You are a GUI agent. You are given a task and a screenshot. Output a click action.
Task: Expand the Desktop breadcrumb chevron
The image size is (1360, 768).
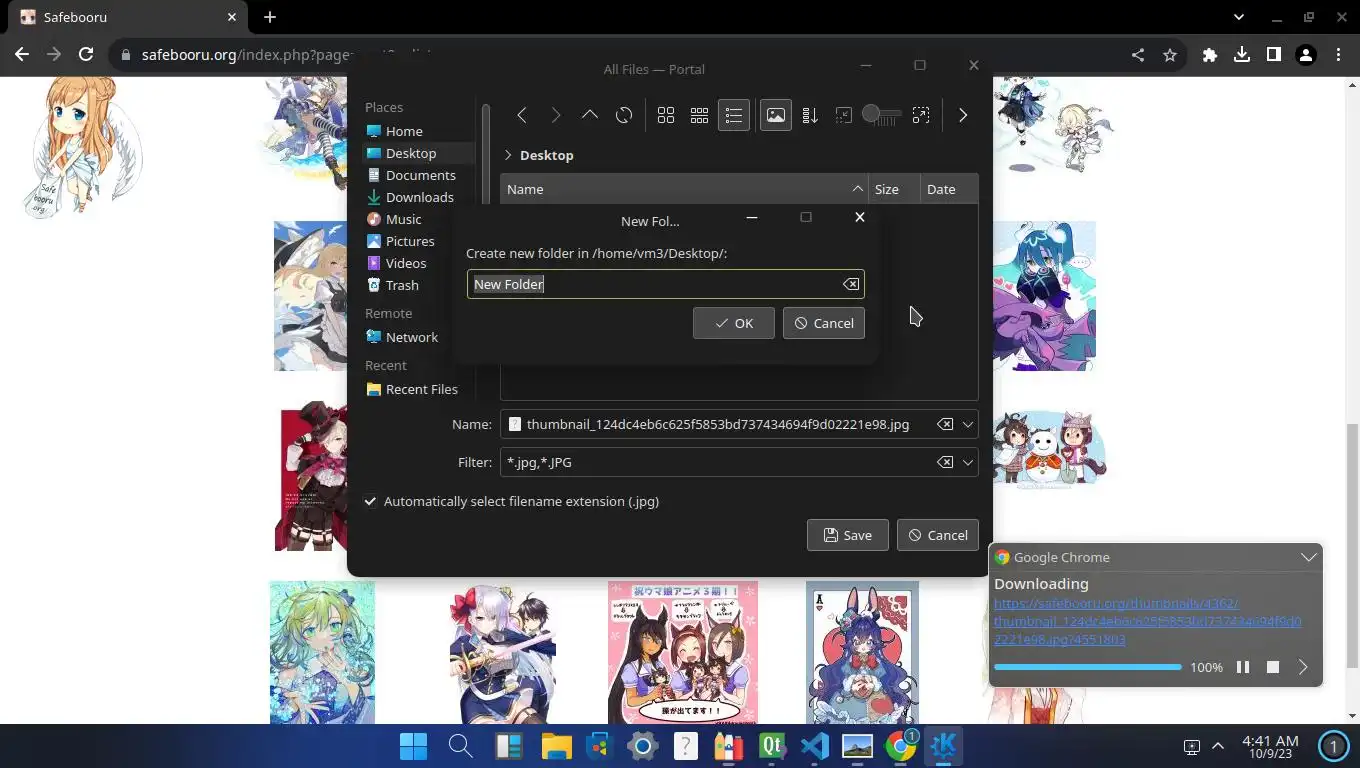(508, 155)
